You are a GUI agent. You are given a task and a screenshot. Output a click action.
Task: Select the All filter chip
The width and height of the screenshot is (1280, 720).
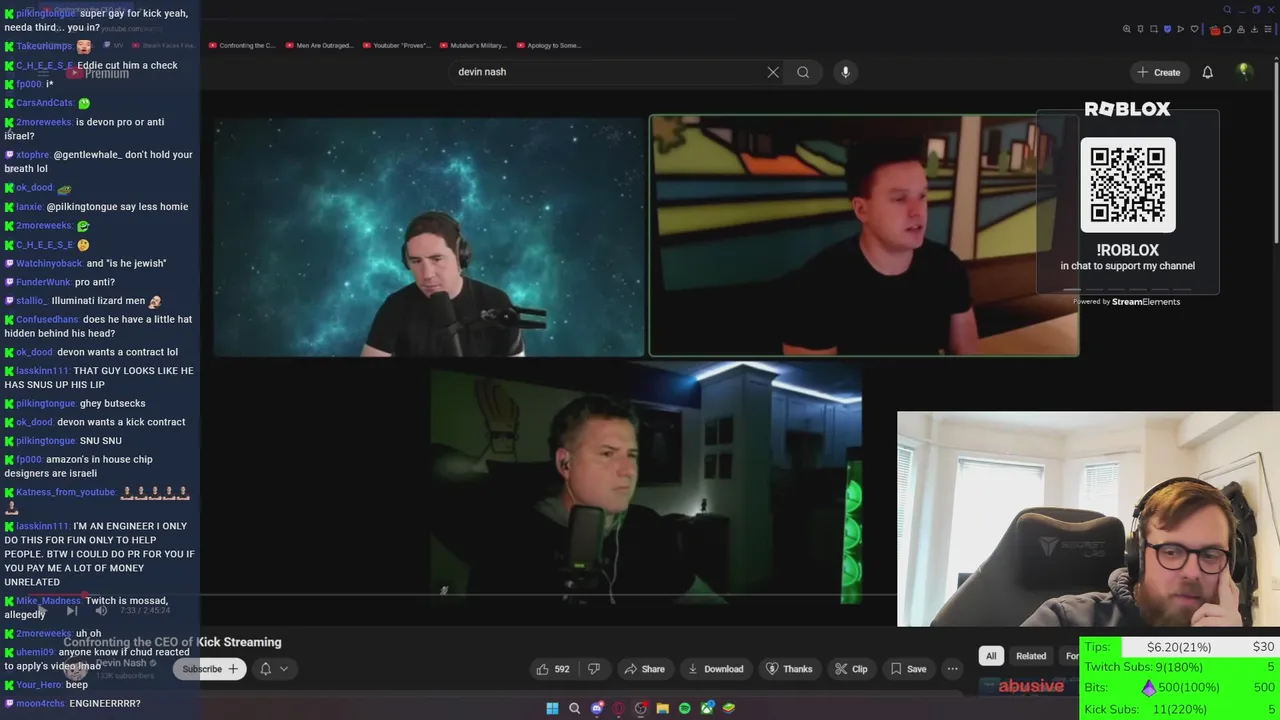click(x=991, y=656)
